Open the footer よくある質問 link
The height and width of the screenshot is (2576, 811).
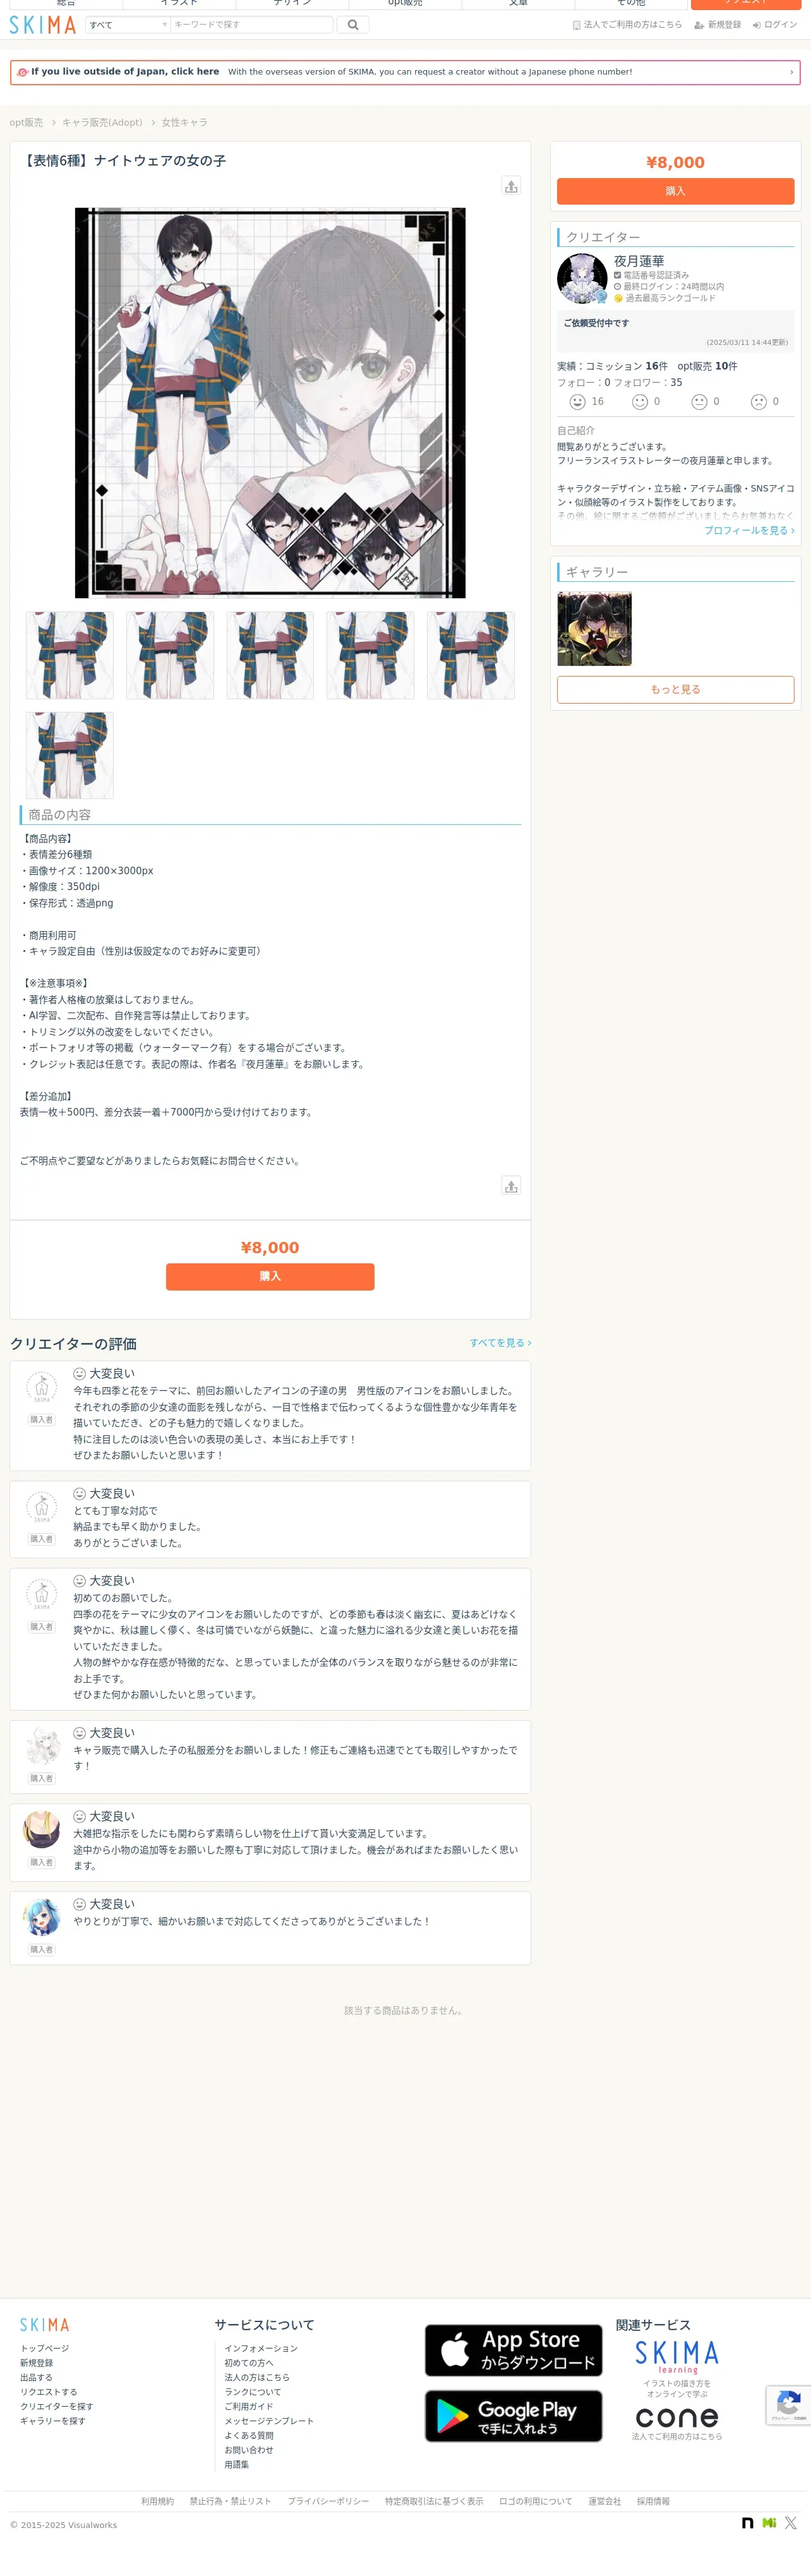tap(249, 2436)
